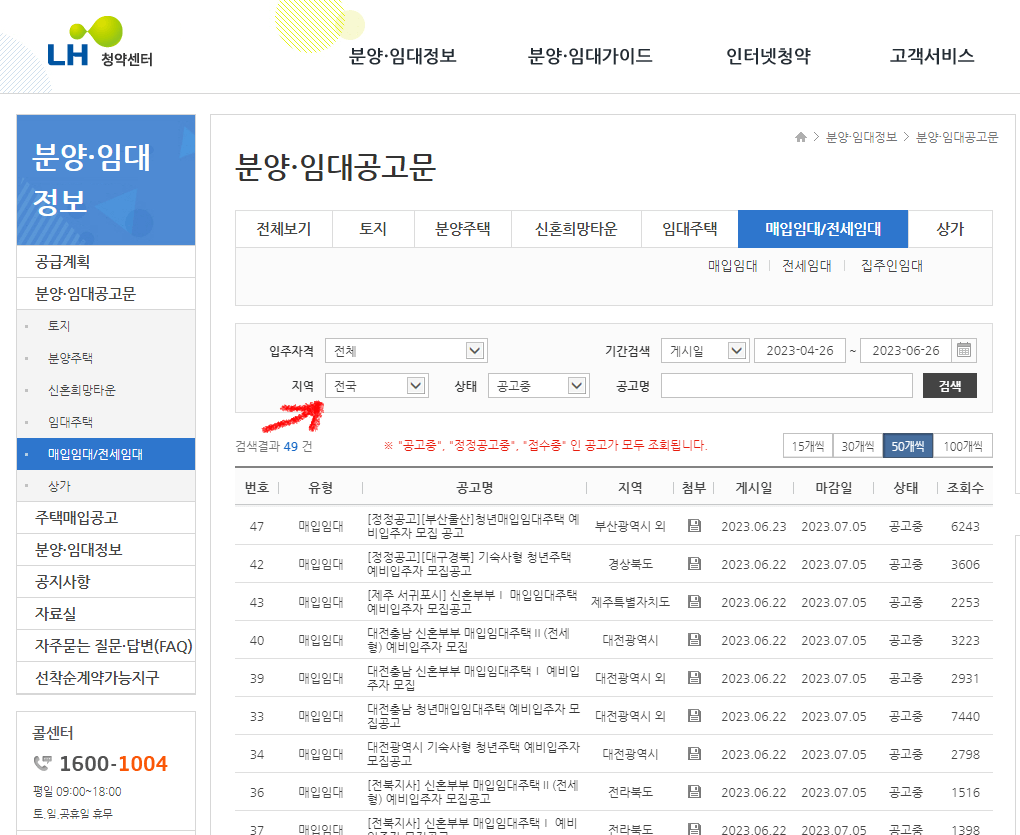Viewport: 1020px width, 835px height.
Task: Open the 상태 dropdown showing 공고중
Action: click(x=538, y=384)
